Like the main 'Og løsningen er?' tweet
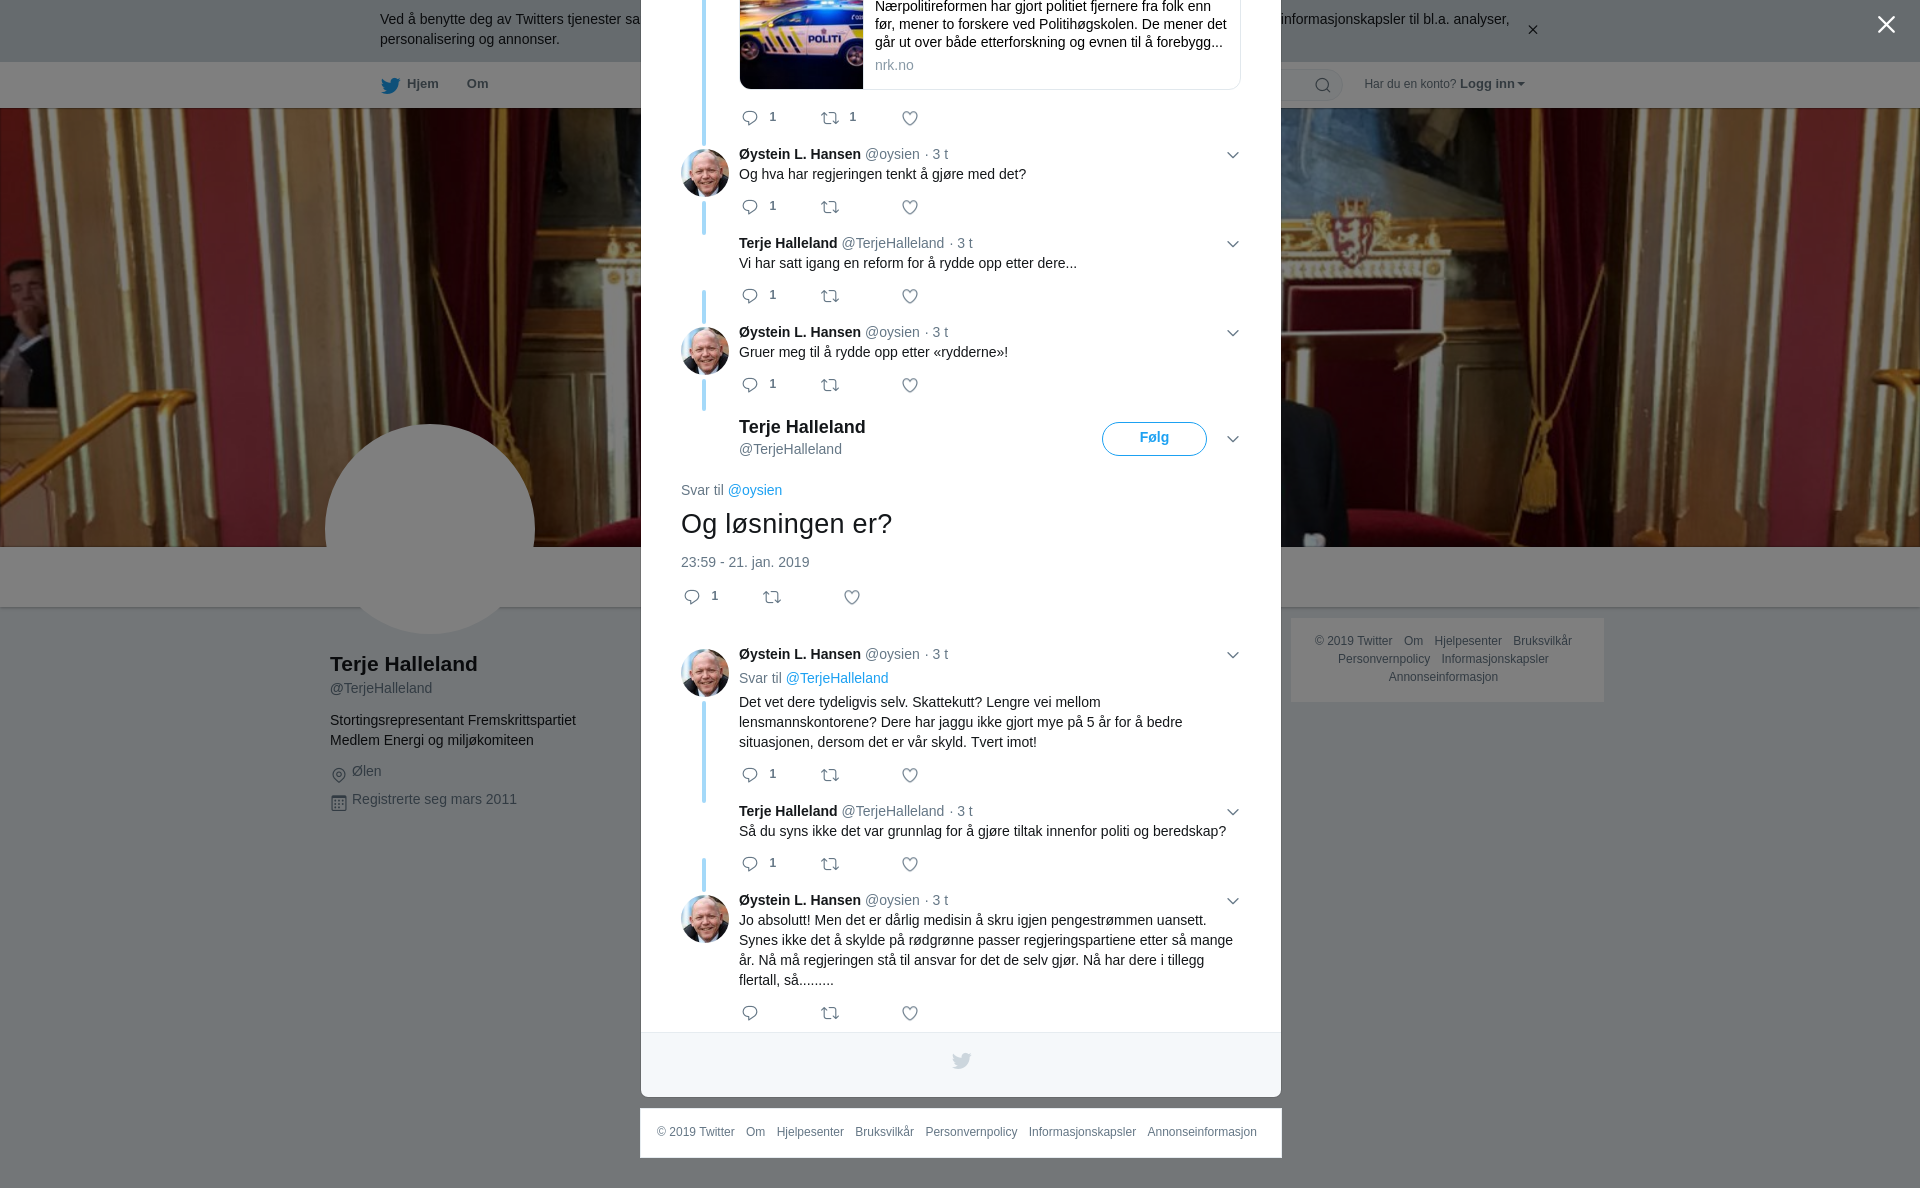 click(852, 598)
